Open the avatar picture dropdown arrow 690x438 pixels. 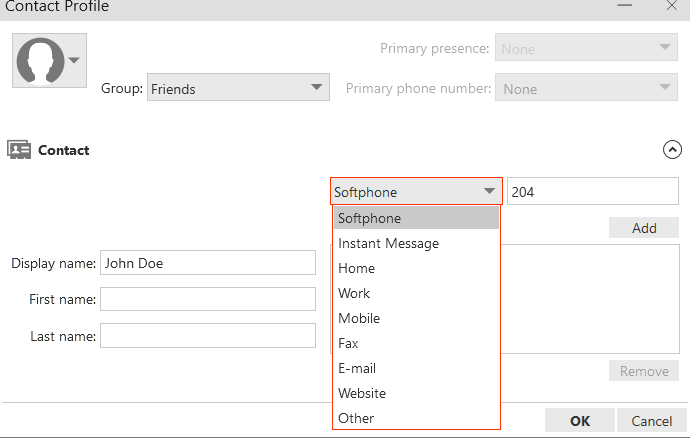(x=74, y=60)
